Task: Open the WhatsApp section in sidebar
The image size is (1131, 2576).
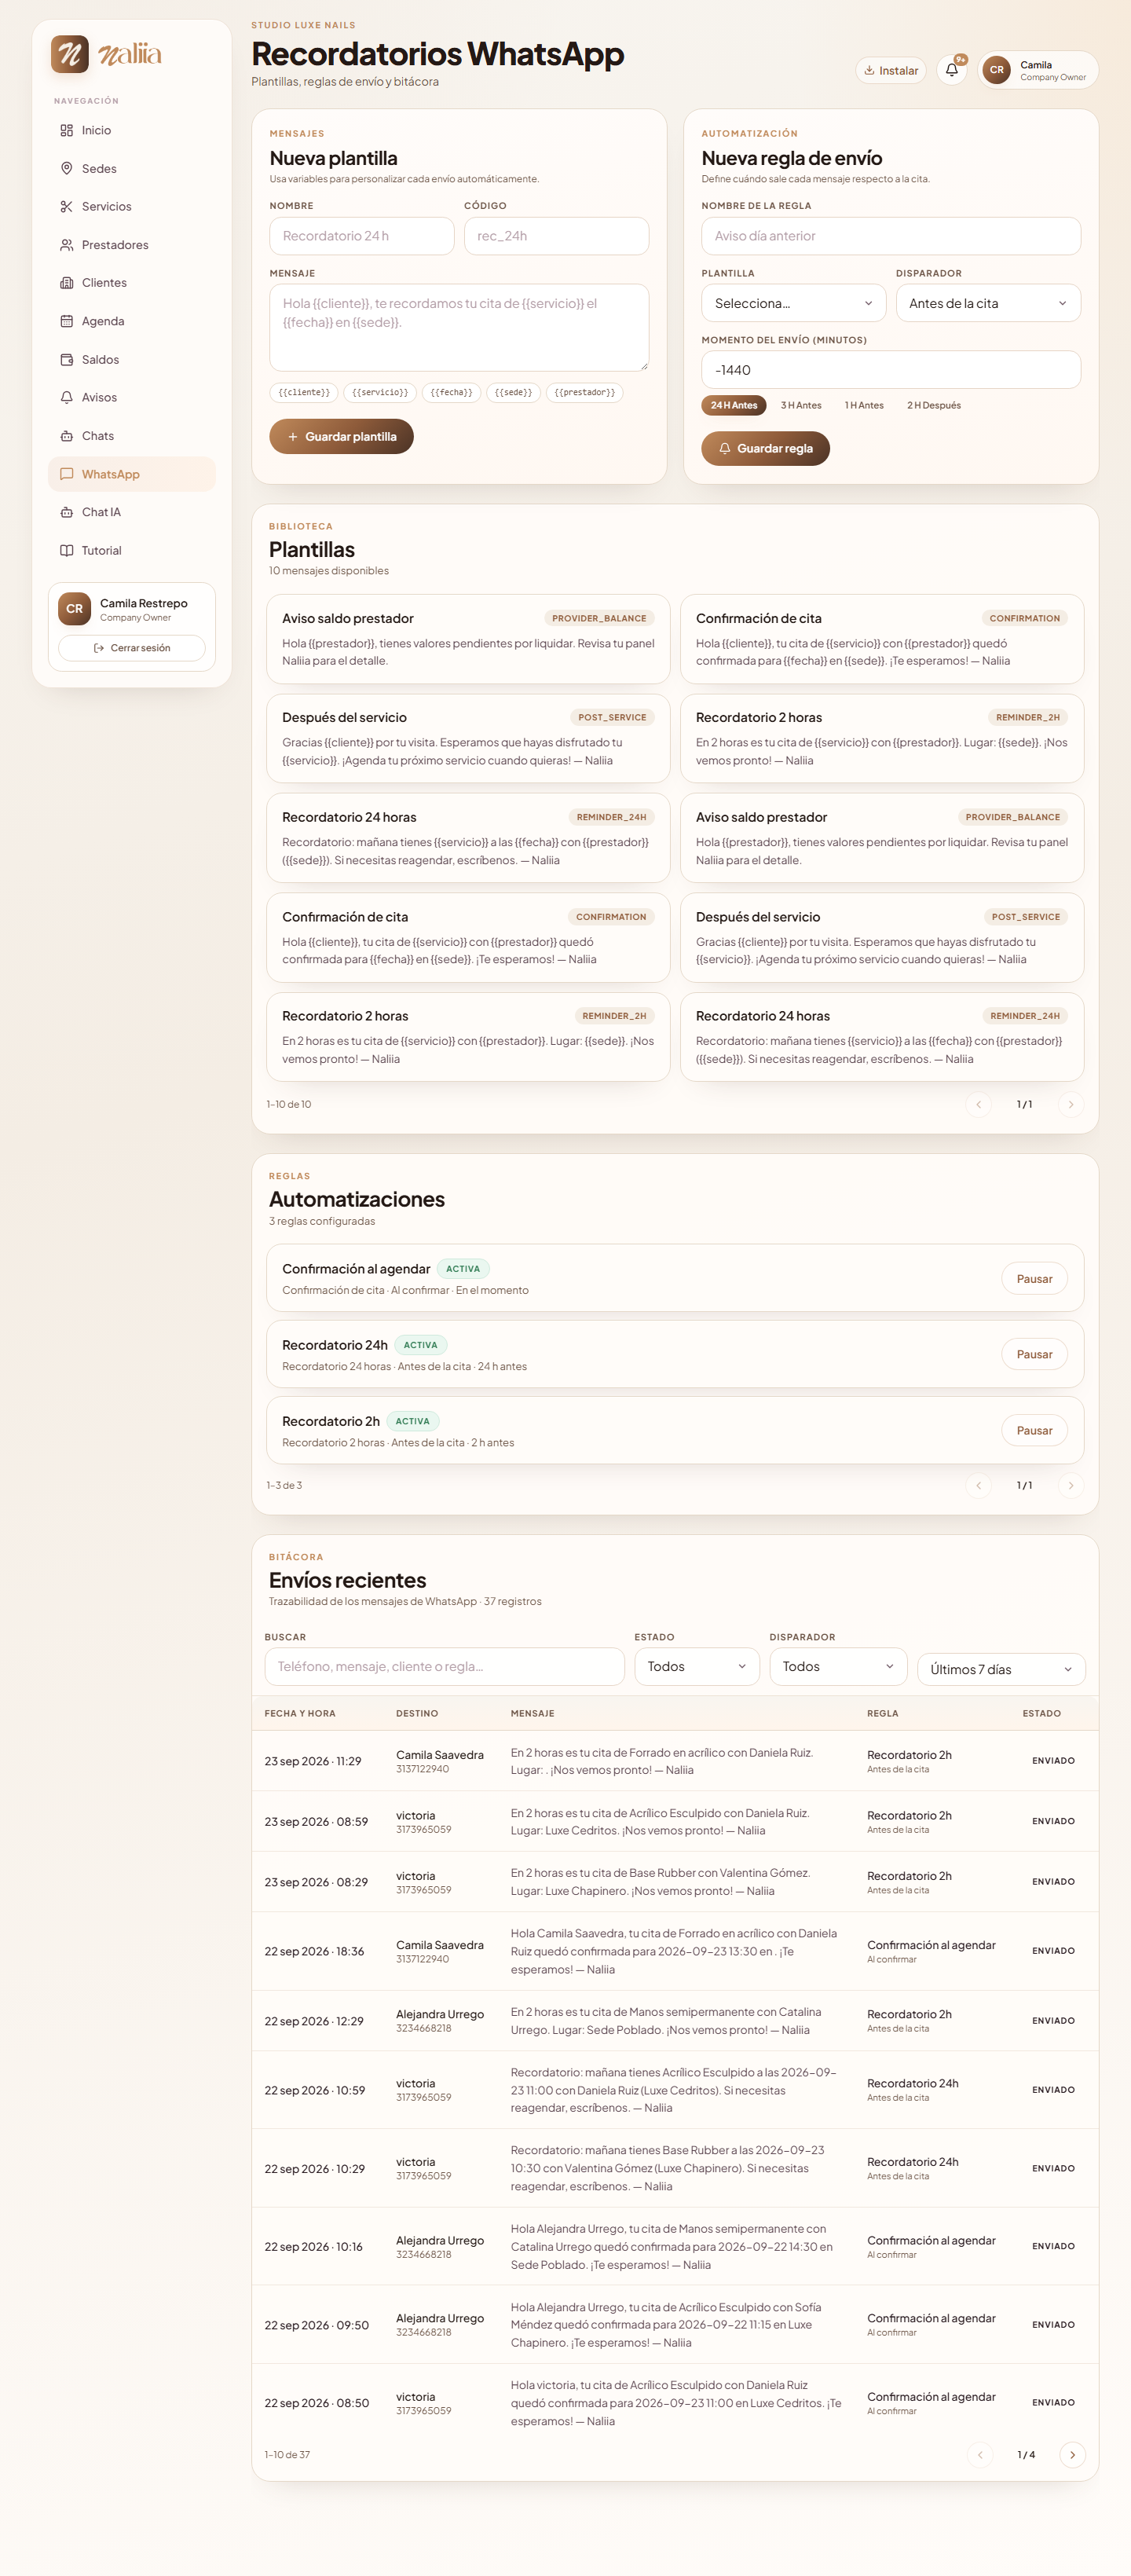Action: click(x=132, y=474)
